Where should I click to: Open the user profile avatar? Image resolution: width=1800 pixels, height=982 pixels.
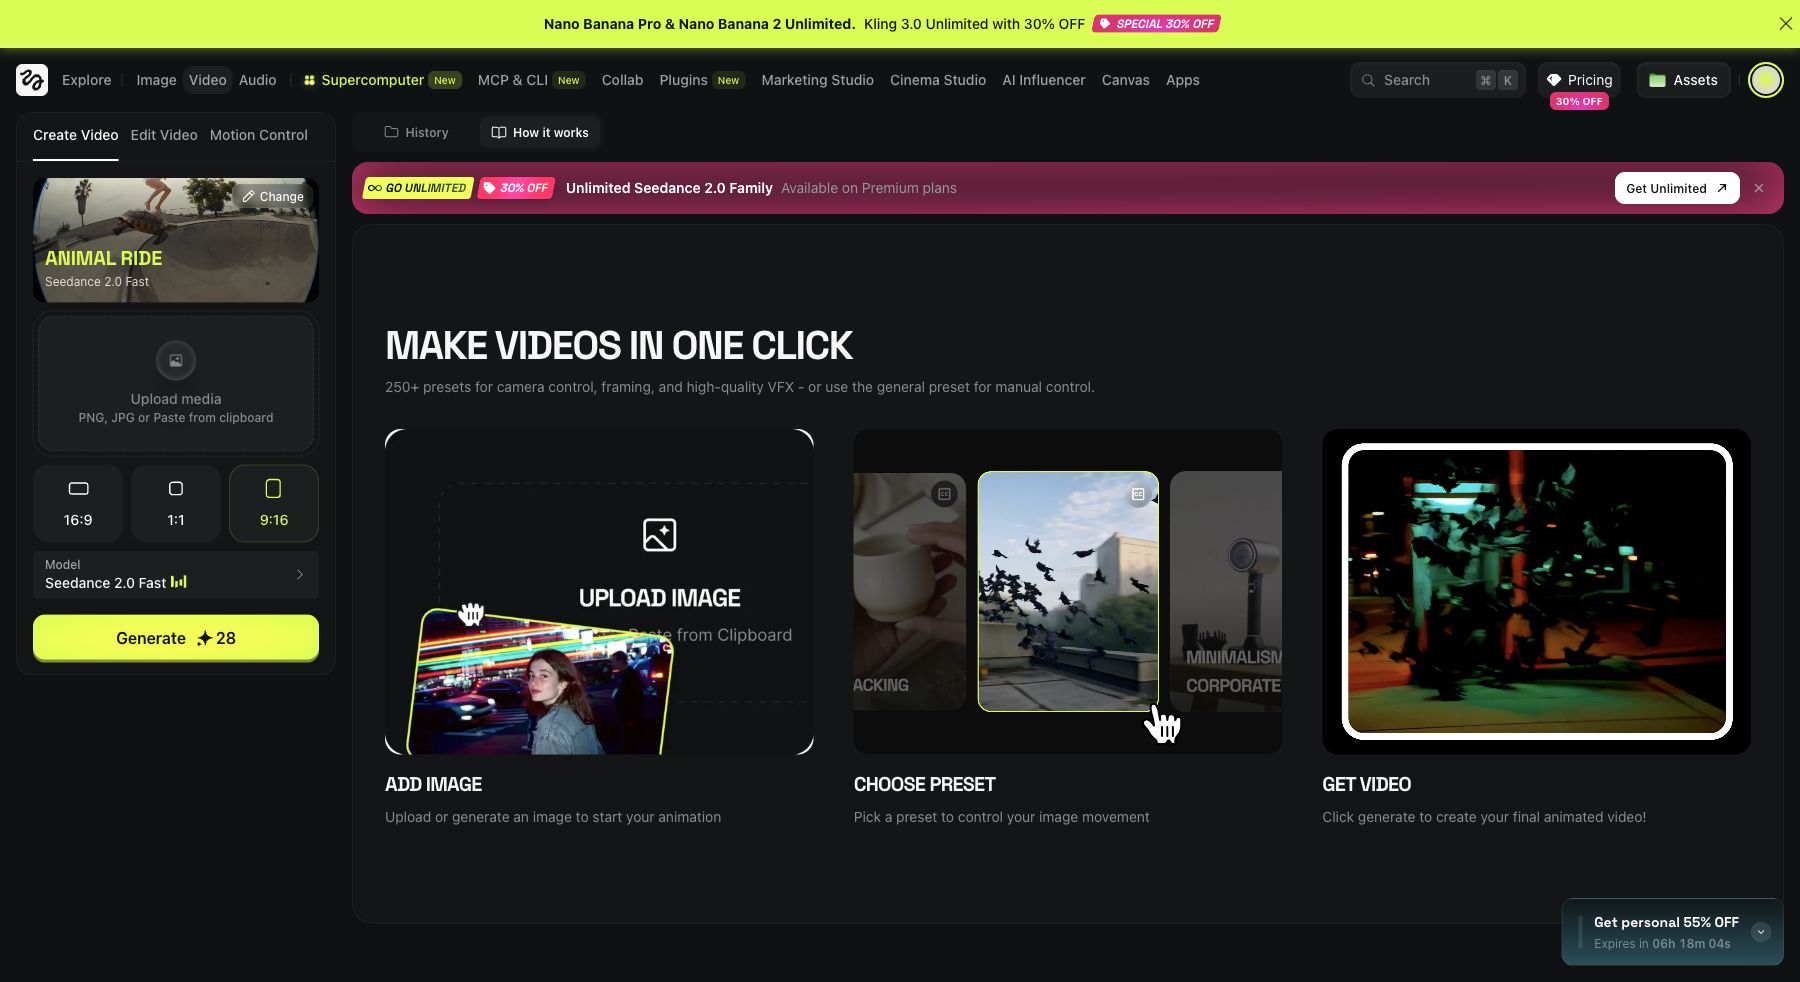tap(1766, 80)
